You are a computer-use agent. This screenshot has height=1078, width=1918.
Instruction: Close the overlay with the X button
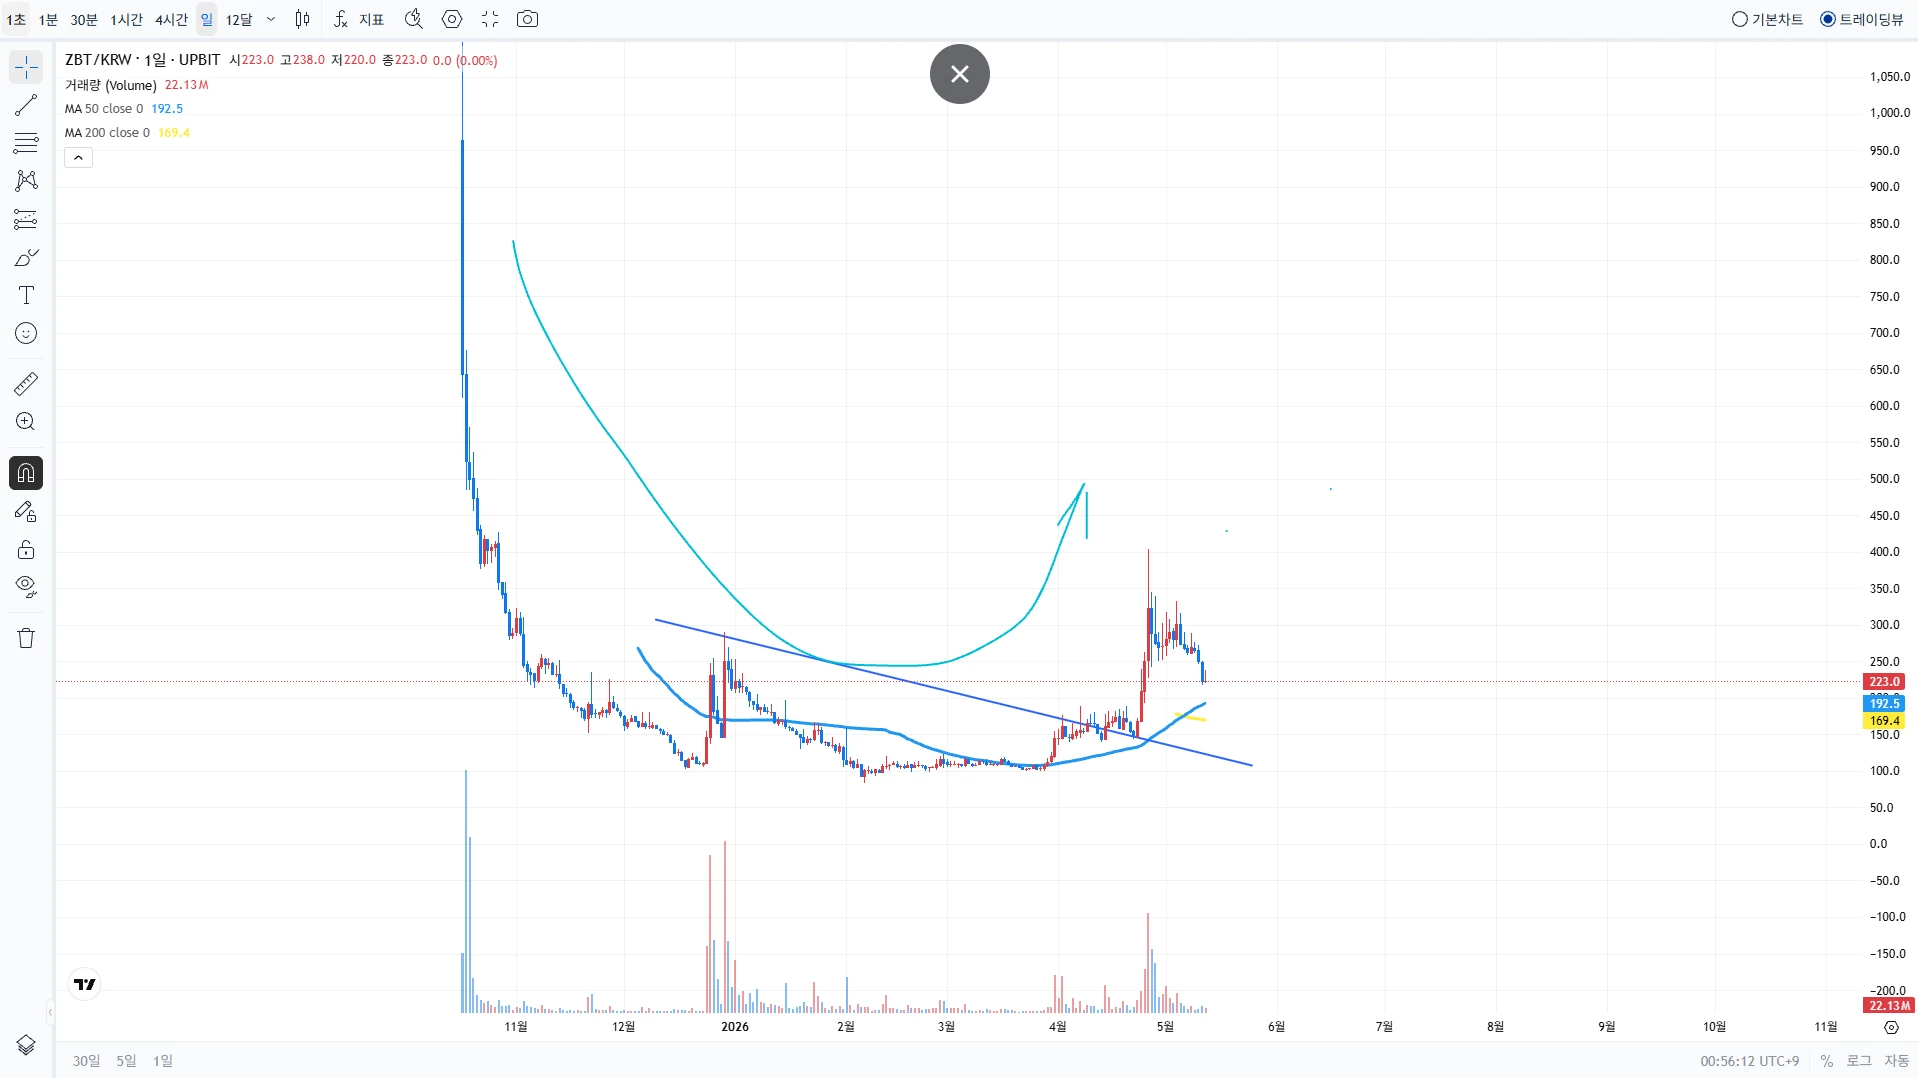click(960, 74)
